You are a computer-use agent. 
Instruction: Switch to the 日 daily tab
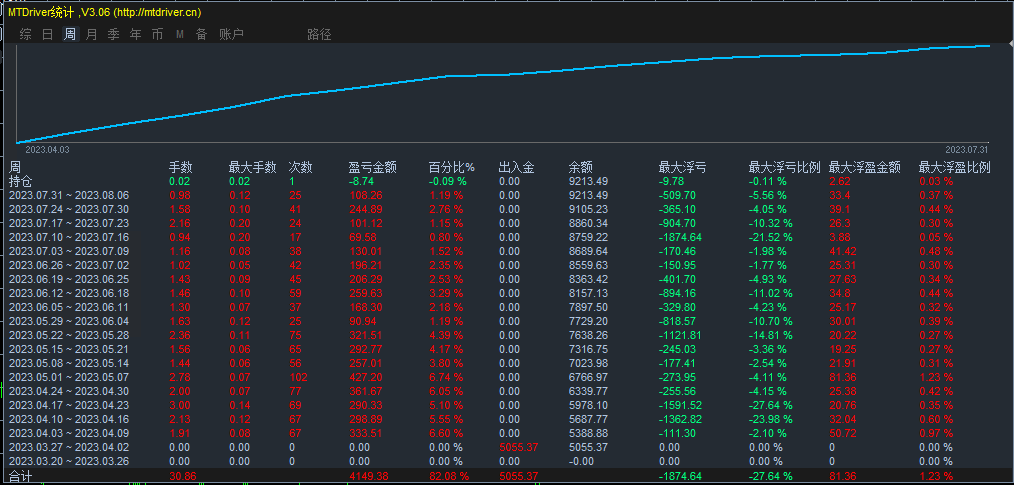[47, 34]
